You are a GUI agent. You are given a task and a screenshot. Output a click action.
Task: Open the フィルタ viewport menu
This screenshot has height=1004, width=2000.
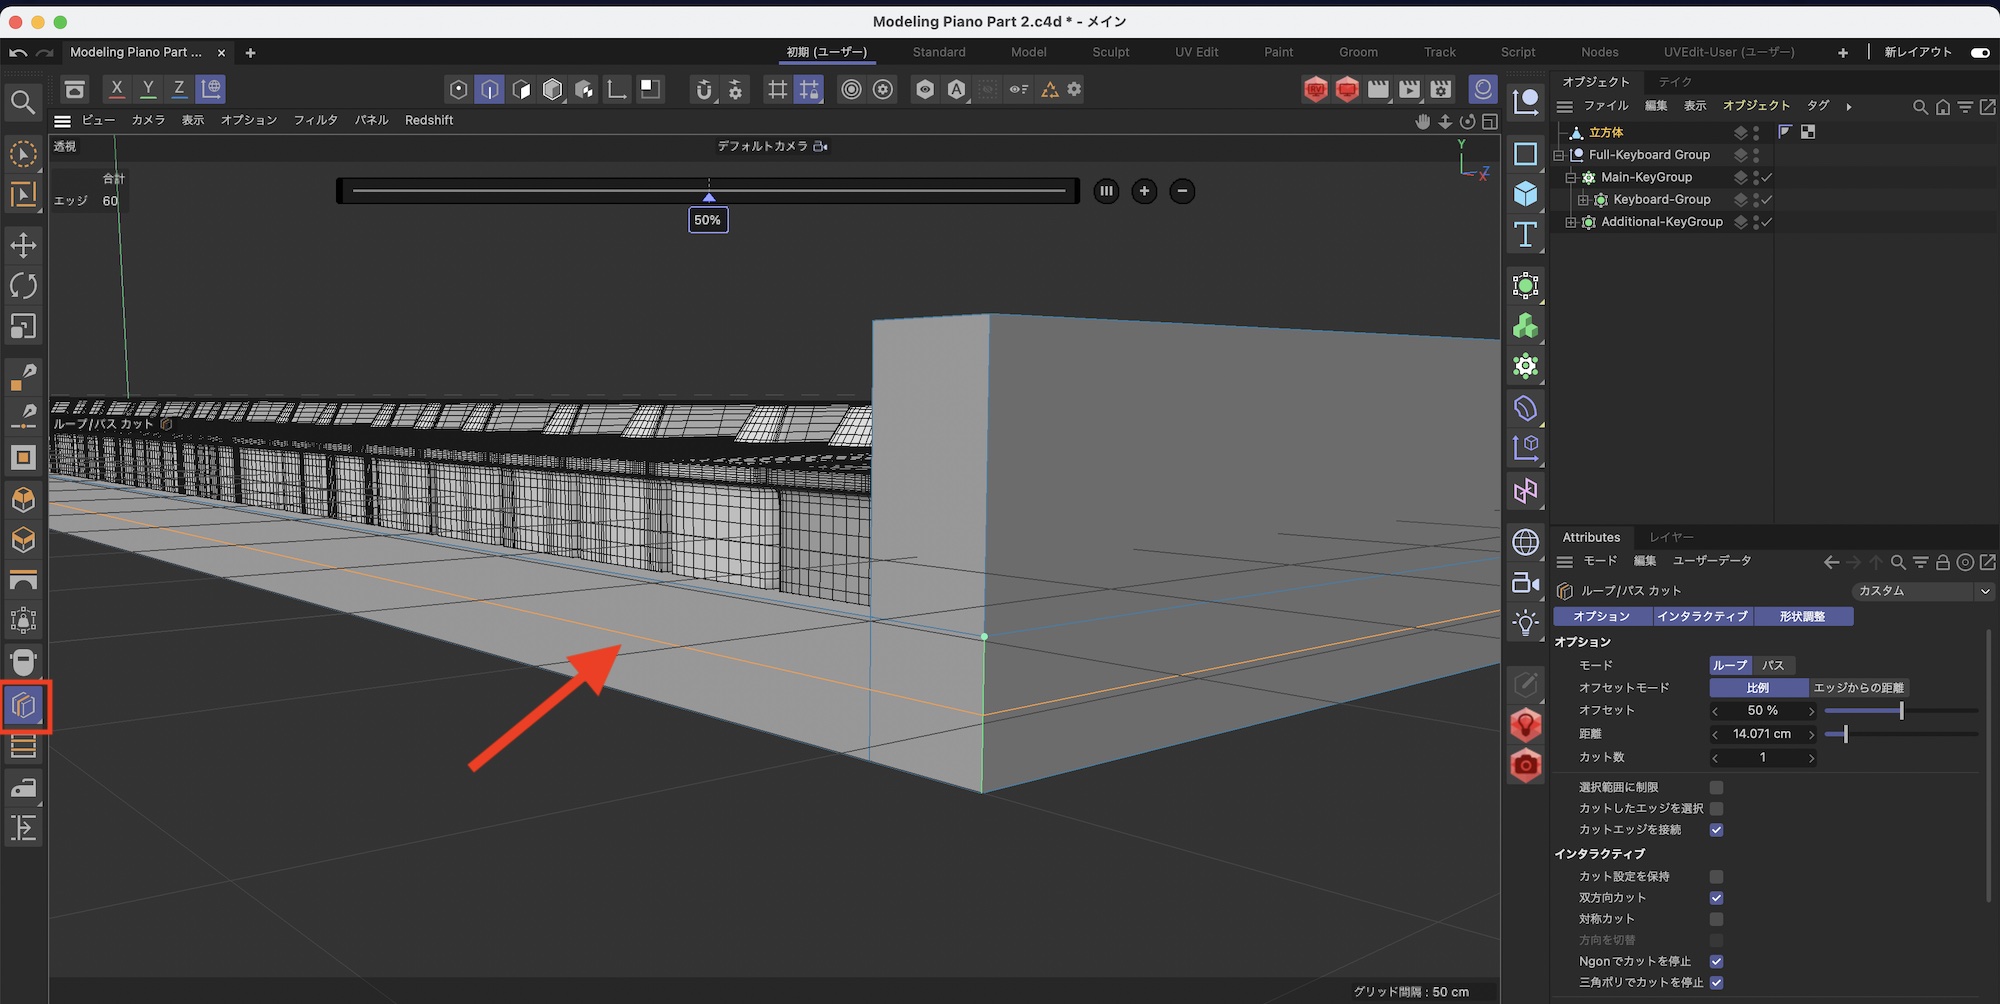tap(315, 120)
